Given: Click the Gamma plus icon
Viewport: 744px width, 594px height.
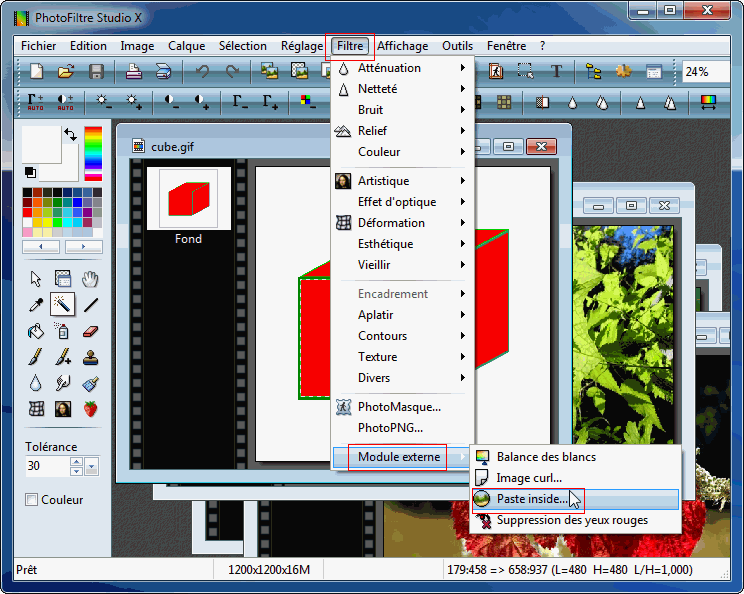Looking at the screenshot, I should click(270, 102).
